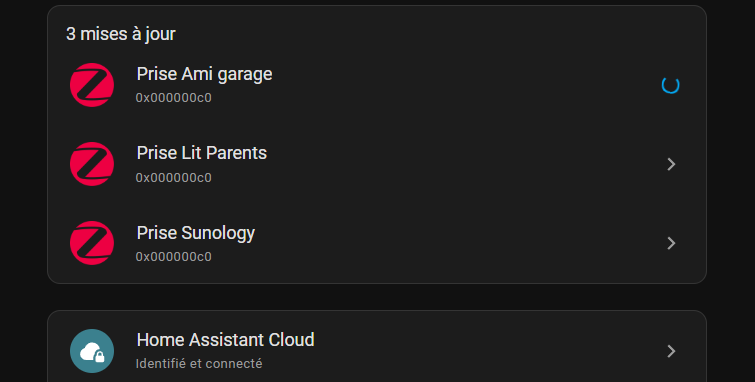Click the "3 mises à jour" header
Screen dimensions: 755x382
pyautogui.click(x=120, y=34)
